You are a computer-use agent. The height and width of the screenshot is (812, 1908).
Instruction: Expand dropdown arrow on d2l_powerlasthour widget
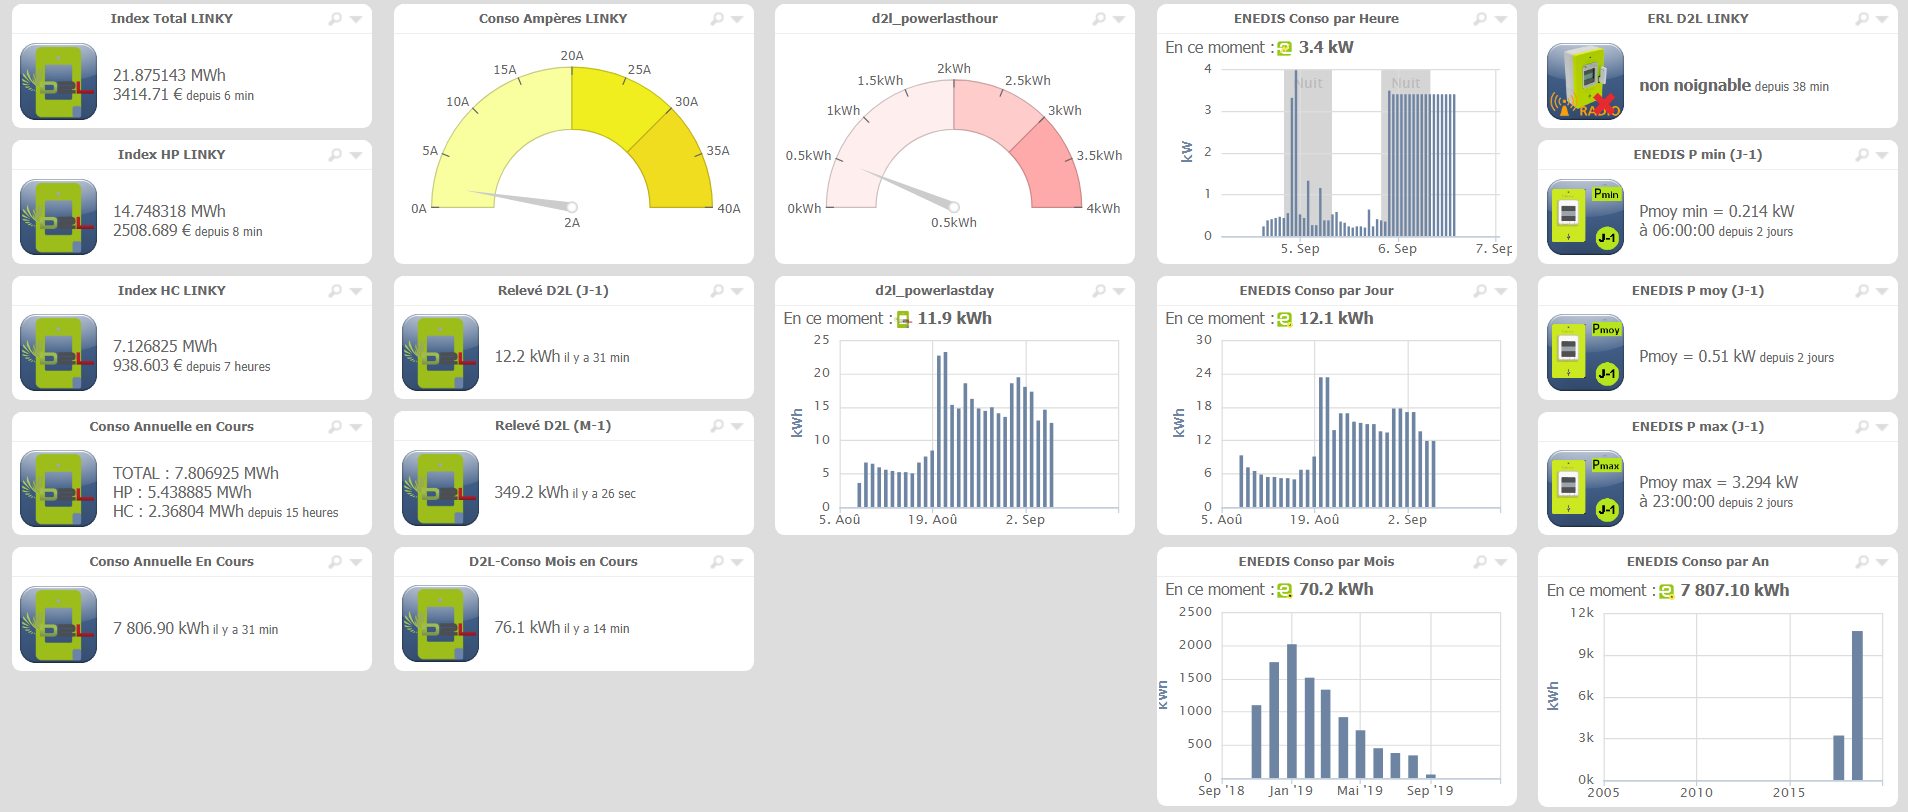pos(1119,20)
